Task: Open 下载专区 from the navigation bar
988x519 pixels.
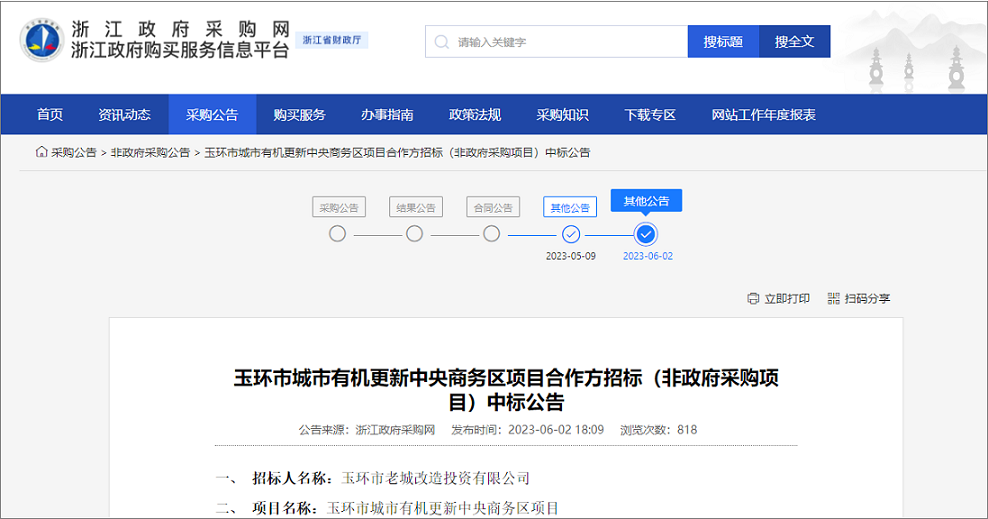Action: (650, 115)
